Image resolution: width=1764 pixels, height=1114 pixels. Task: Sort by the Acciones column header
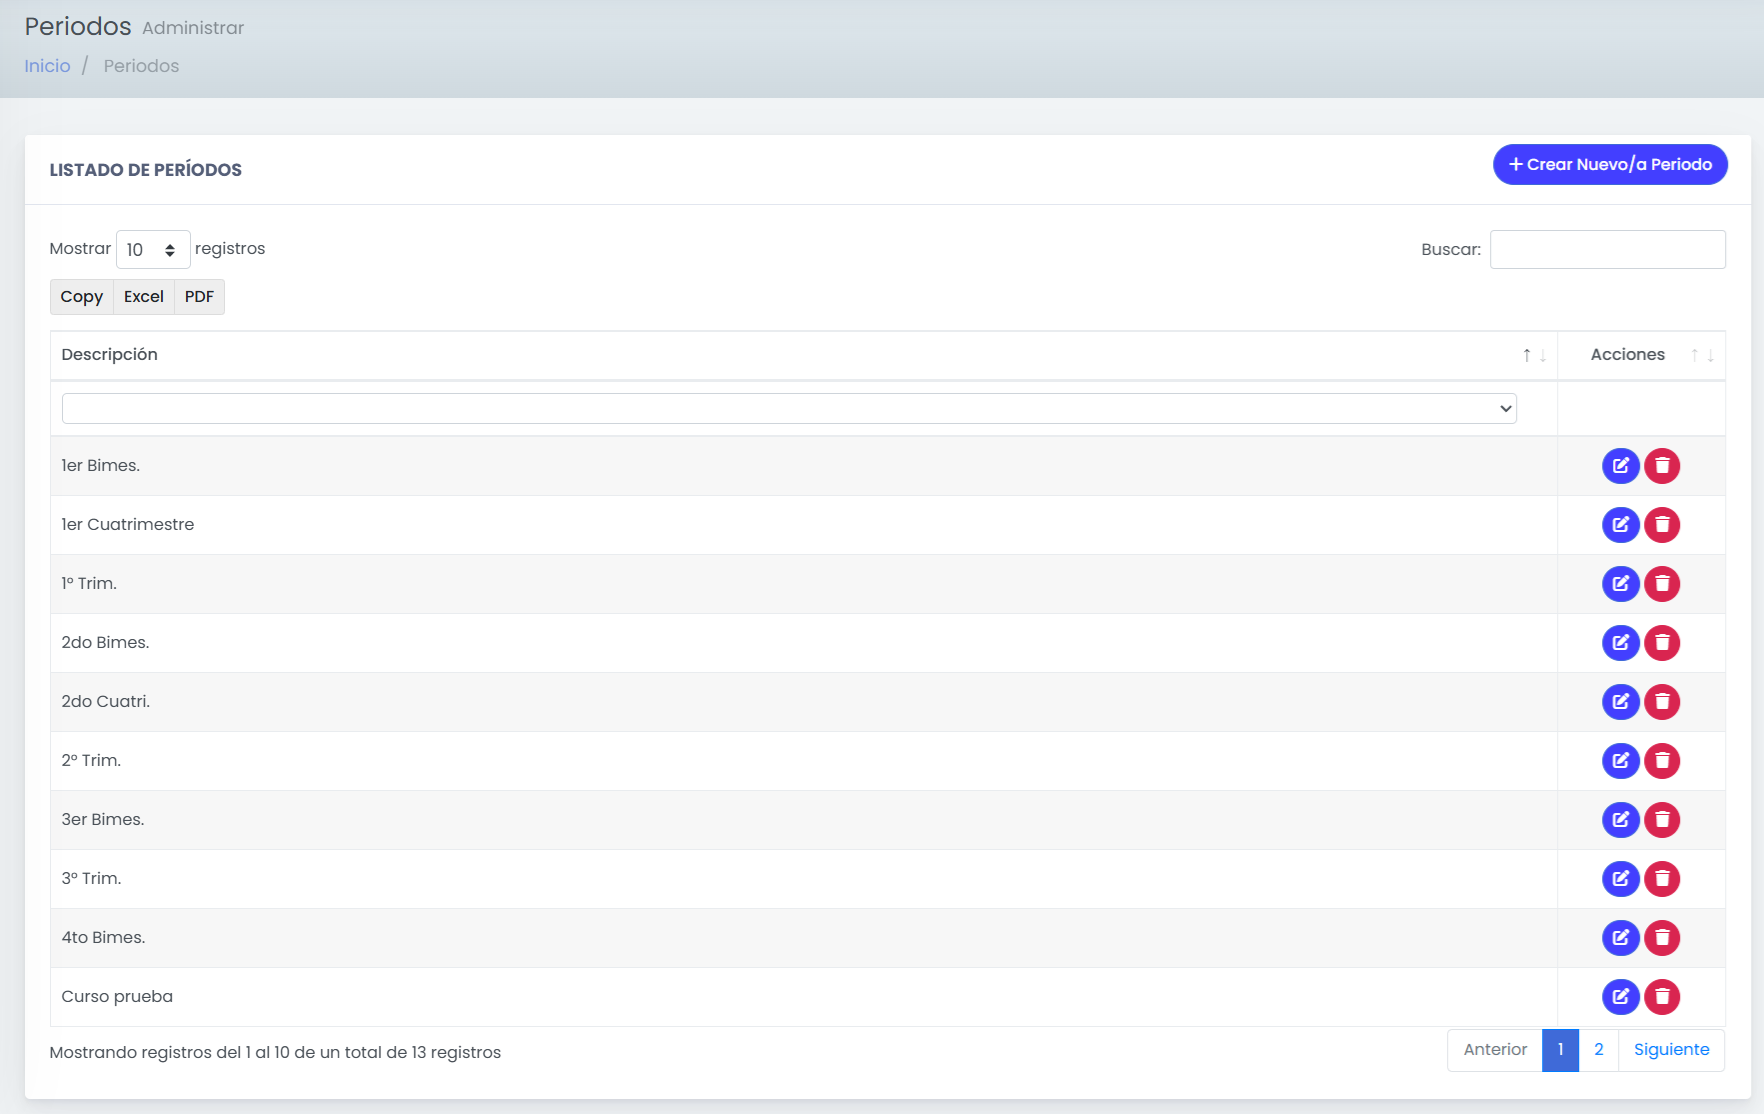(1641, 355)
